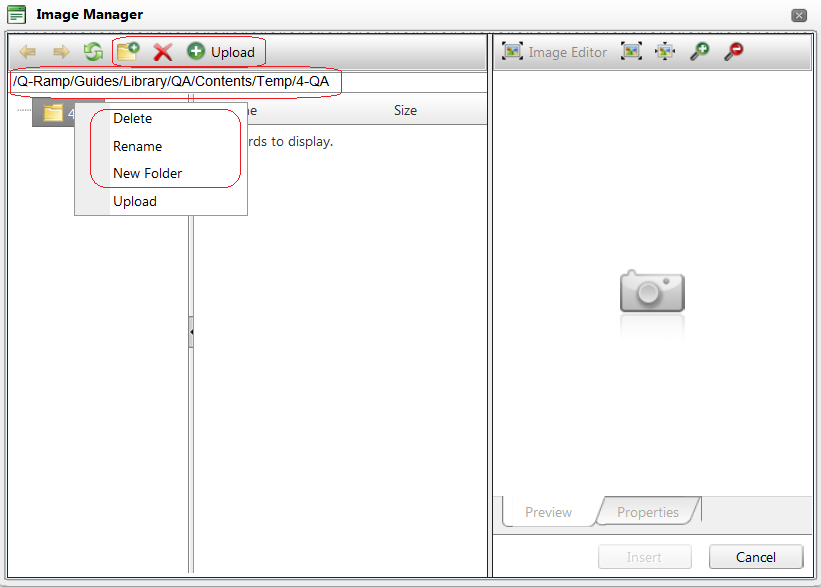
Task: Click the best fit image icon
Action: tap(631, 51)
